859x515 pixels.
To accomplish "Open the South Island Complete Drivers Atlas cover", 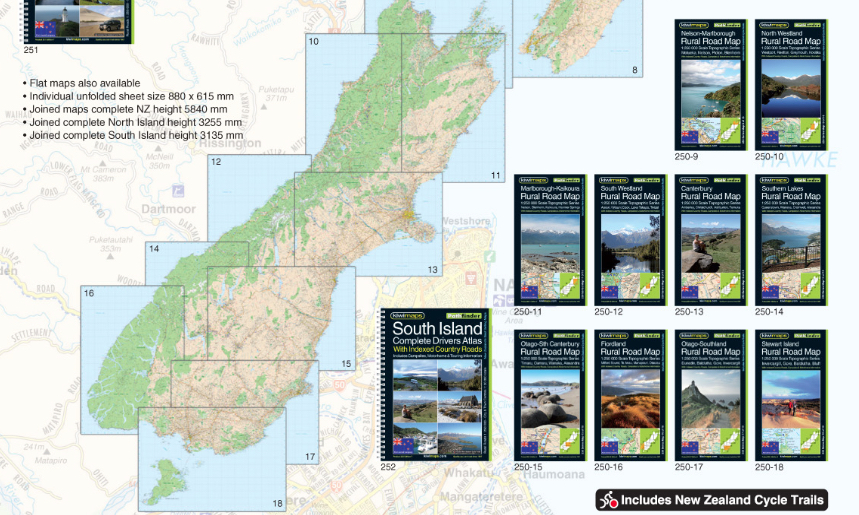I will click(436, 385).
